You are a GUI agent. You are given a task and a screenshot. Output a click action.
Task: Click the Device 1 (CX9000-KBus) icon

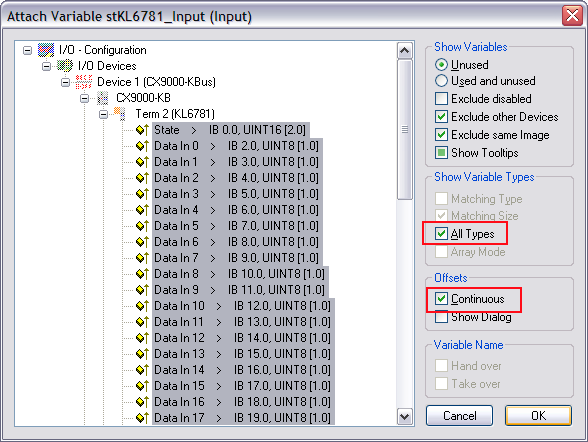pos(84,82)
